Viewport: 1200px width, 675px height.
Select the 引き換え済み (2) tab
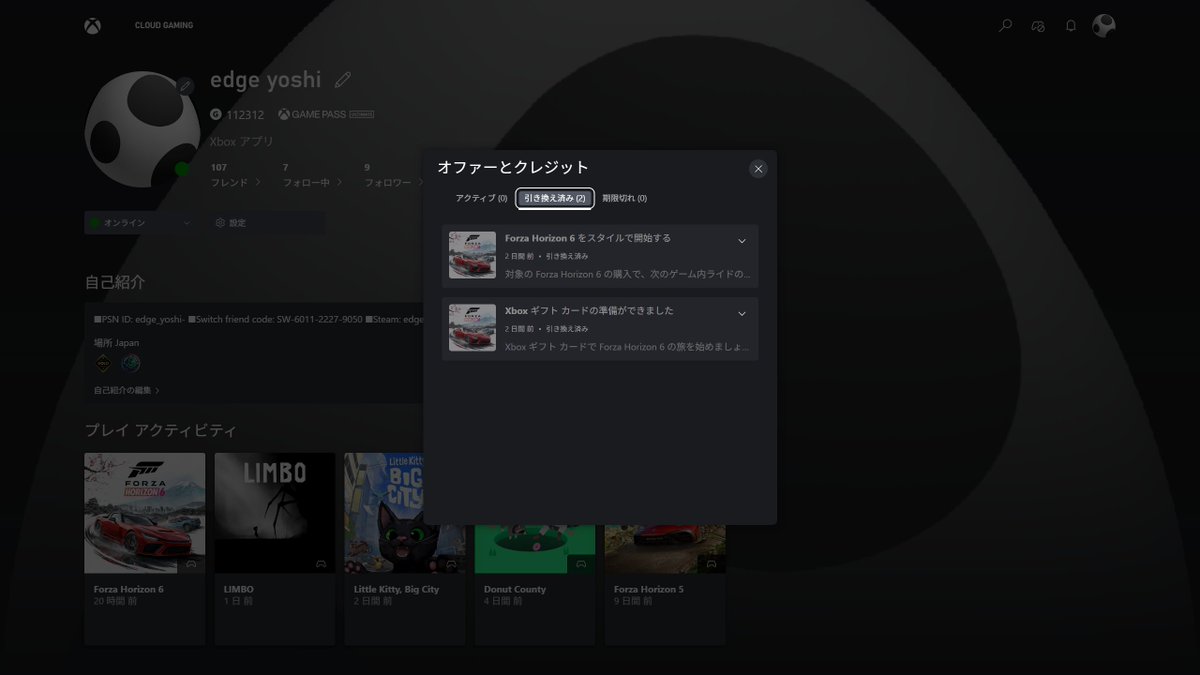coord(555,198)
